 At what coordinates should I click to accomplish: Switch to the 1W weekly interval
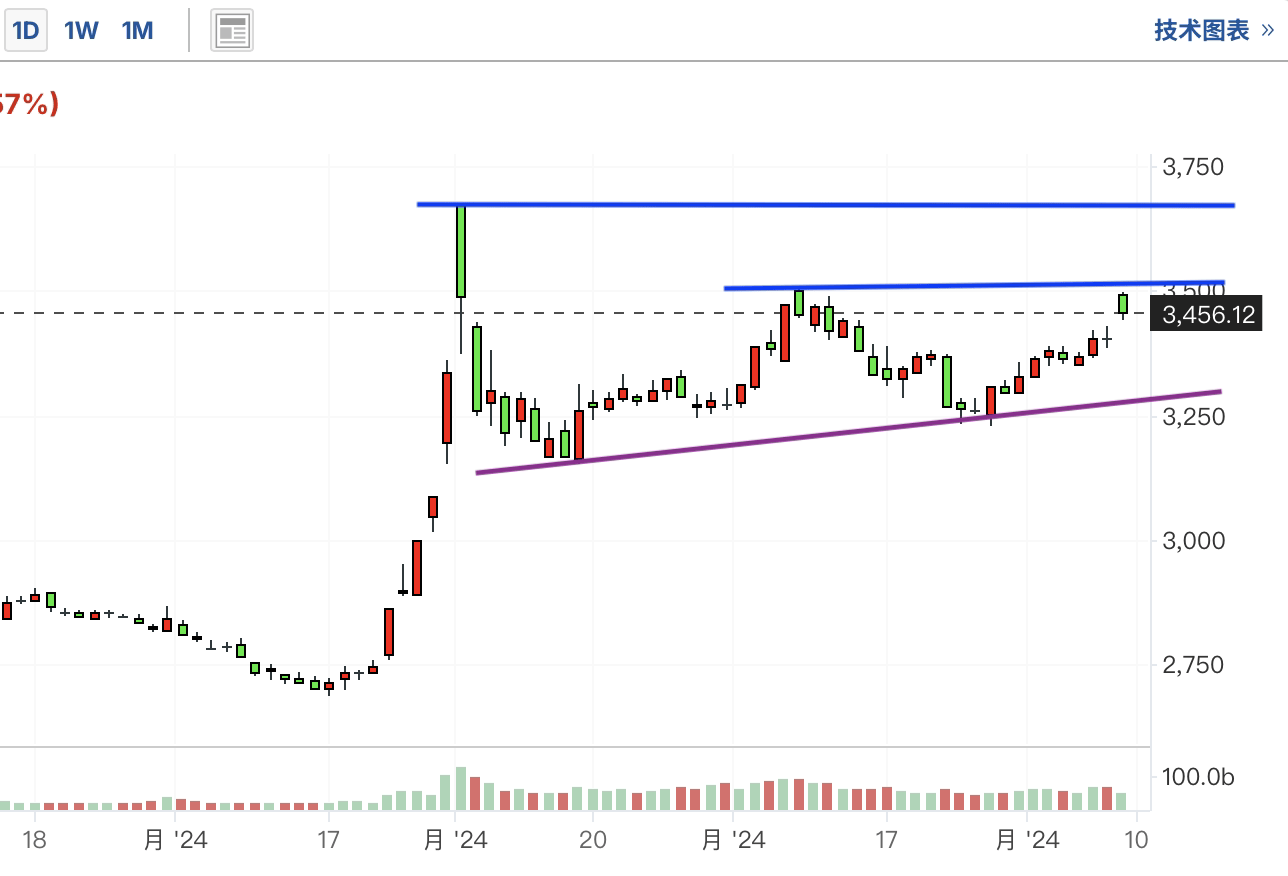click(x=81, y=31)
